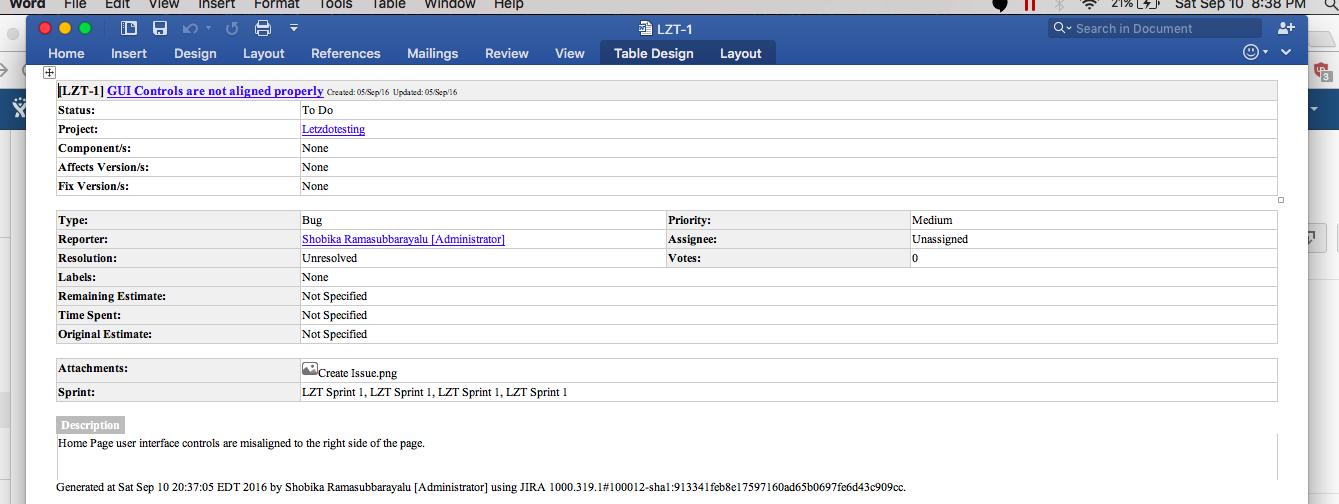The height and width of the screenshot is (504, 1339).
Task: Open the Edit menu
Action: coord(118,5)
